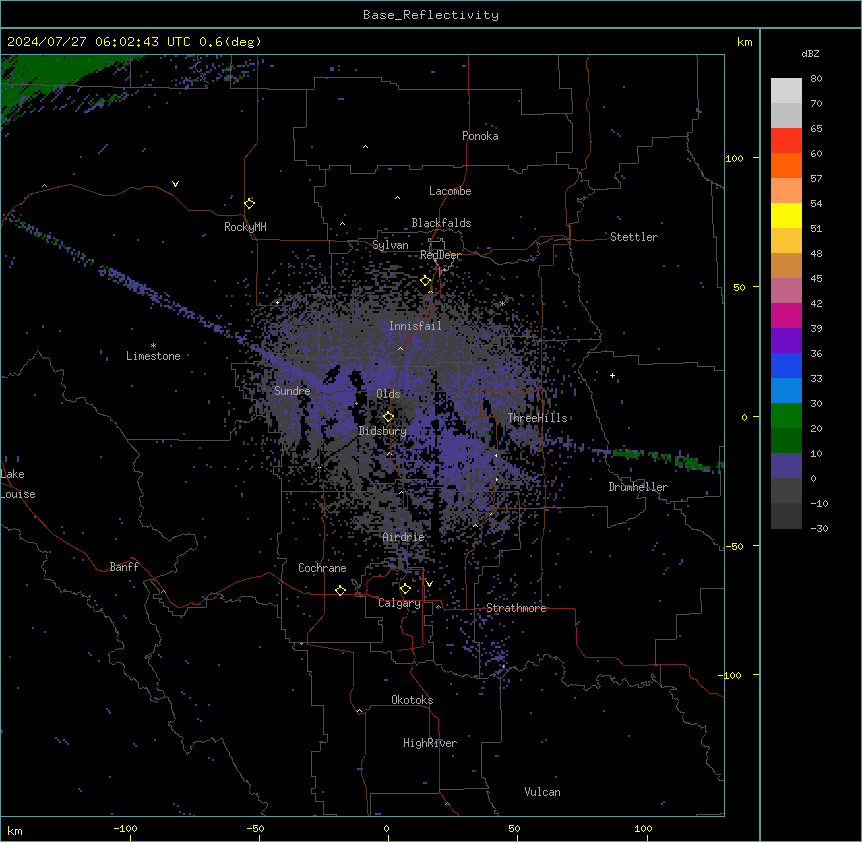Click the Cochrane town label
The image size is (862, 842).
(322, 568)
